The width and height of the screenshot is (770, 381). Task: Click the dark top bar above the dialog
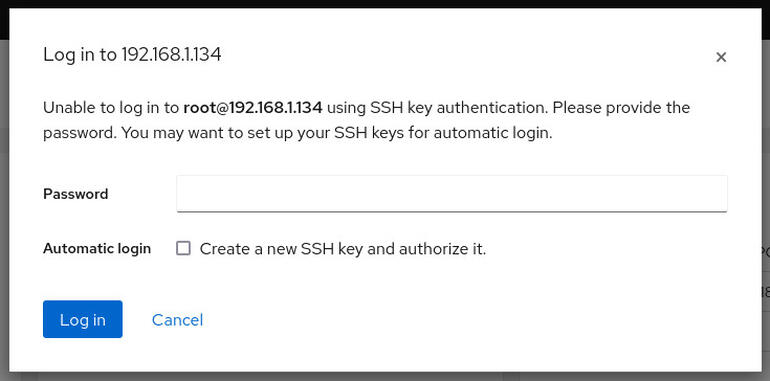point(385,4)
